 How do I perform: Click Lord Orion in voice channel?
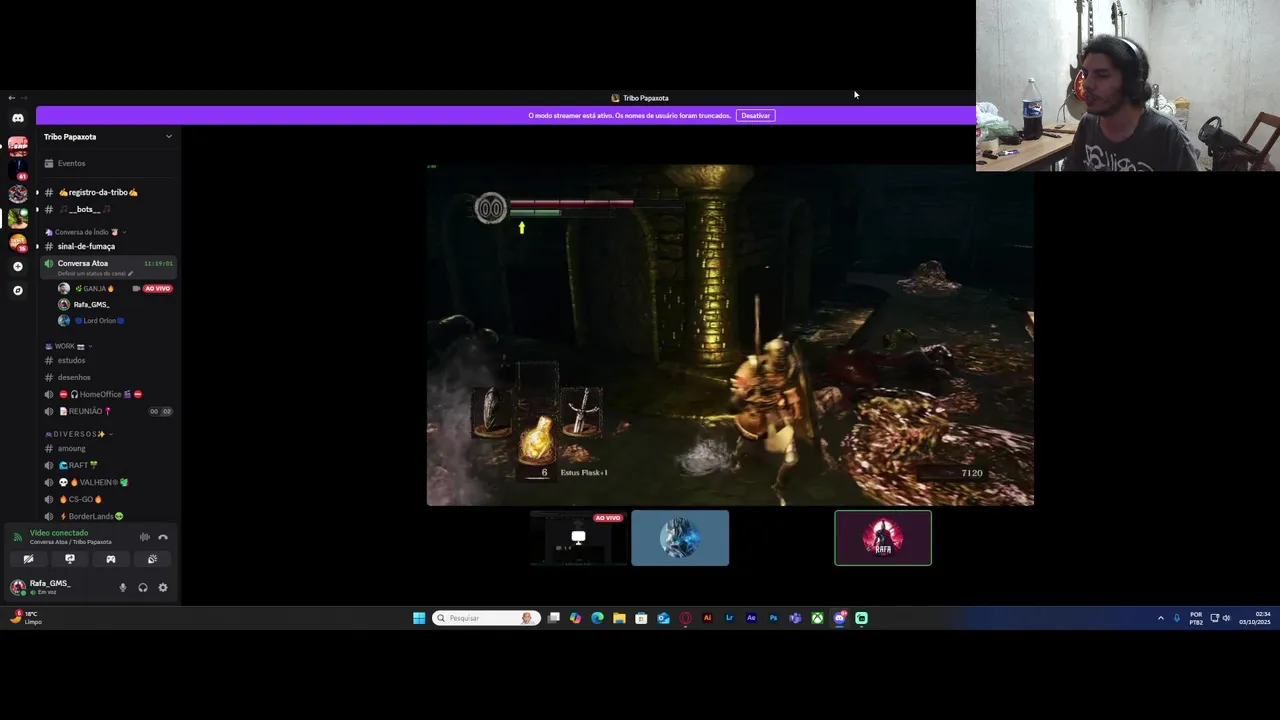[99, 321]
